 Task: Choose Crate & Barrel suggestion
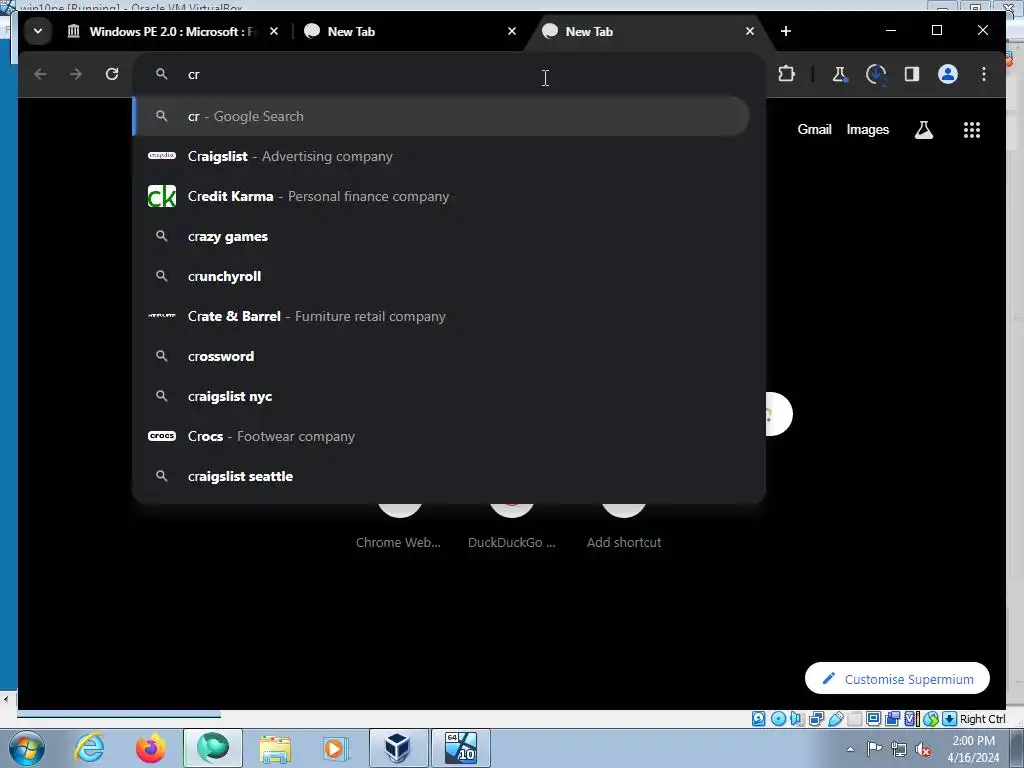coord(441,317)
